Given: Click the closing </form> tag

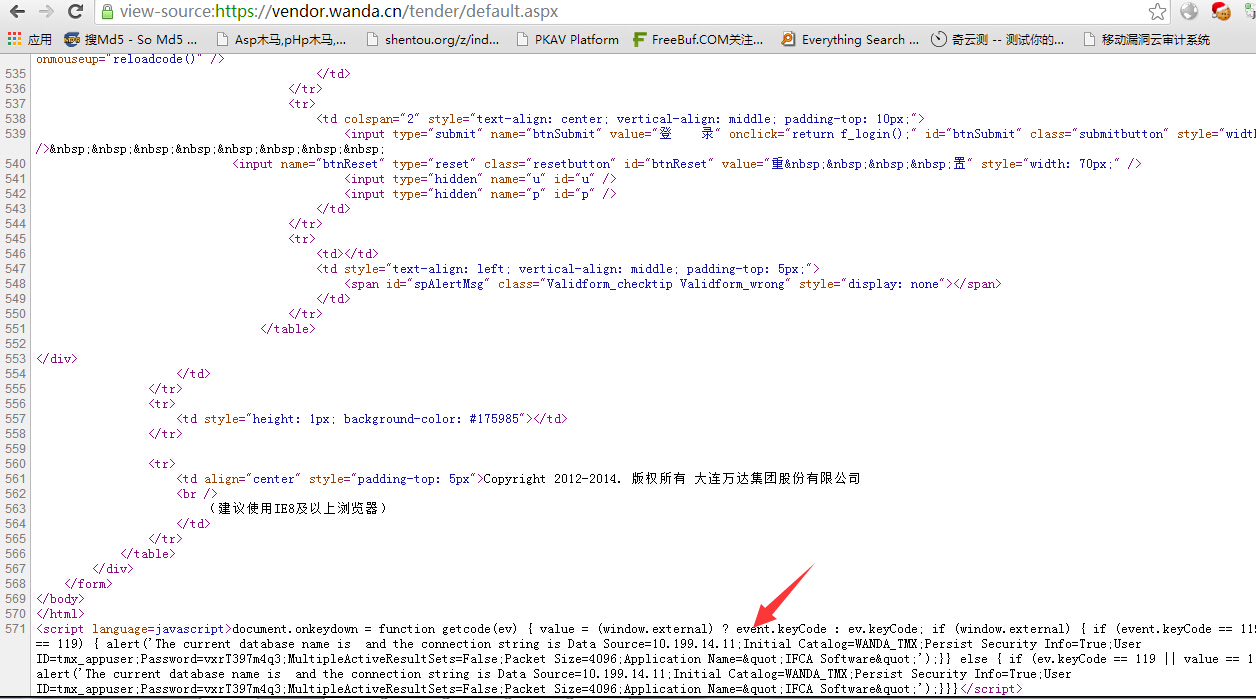Looking at the screenshot, I should (x=88, y=584).
